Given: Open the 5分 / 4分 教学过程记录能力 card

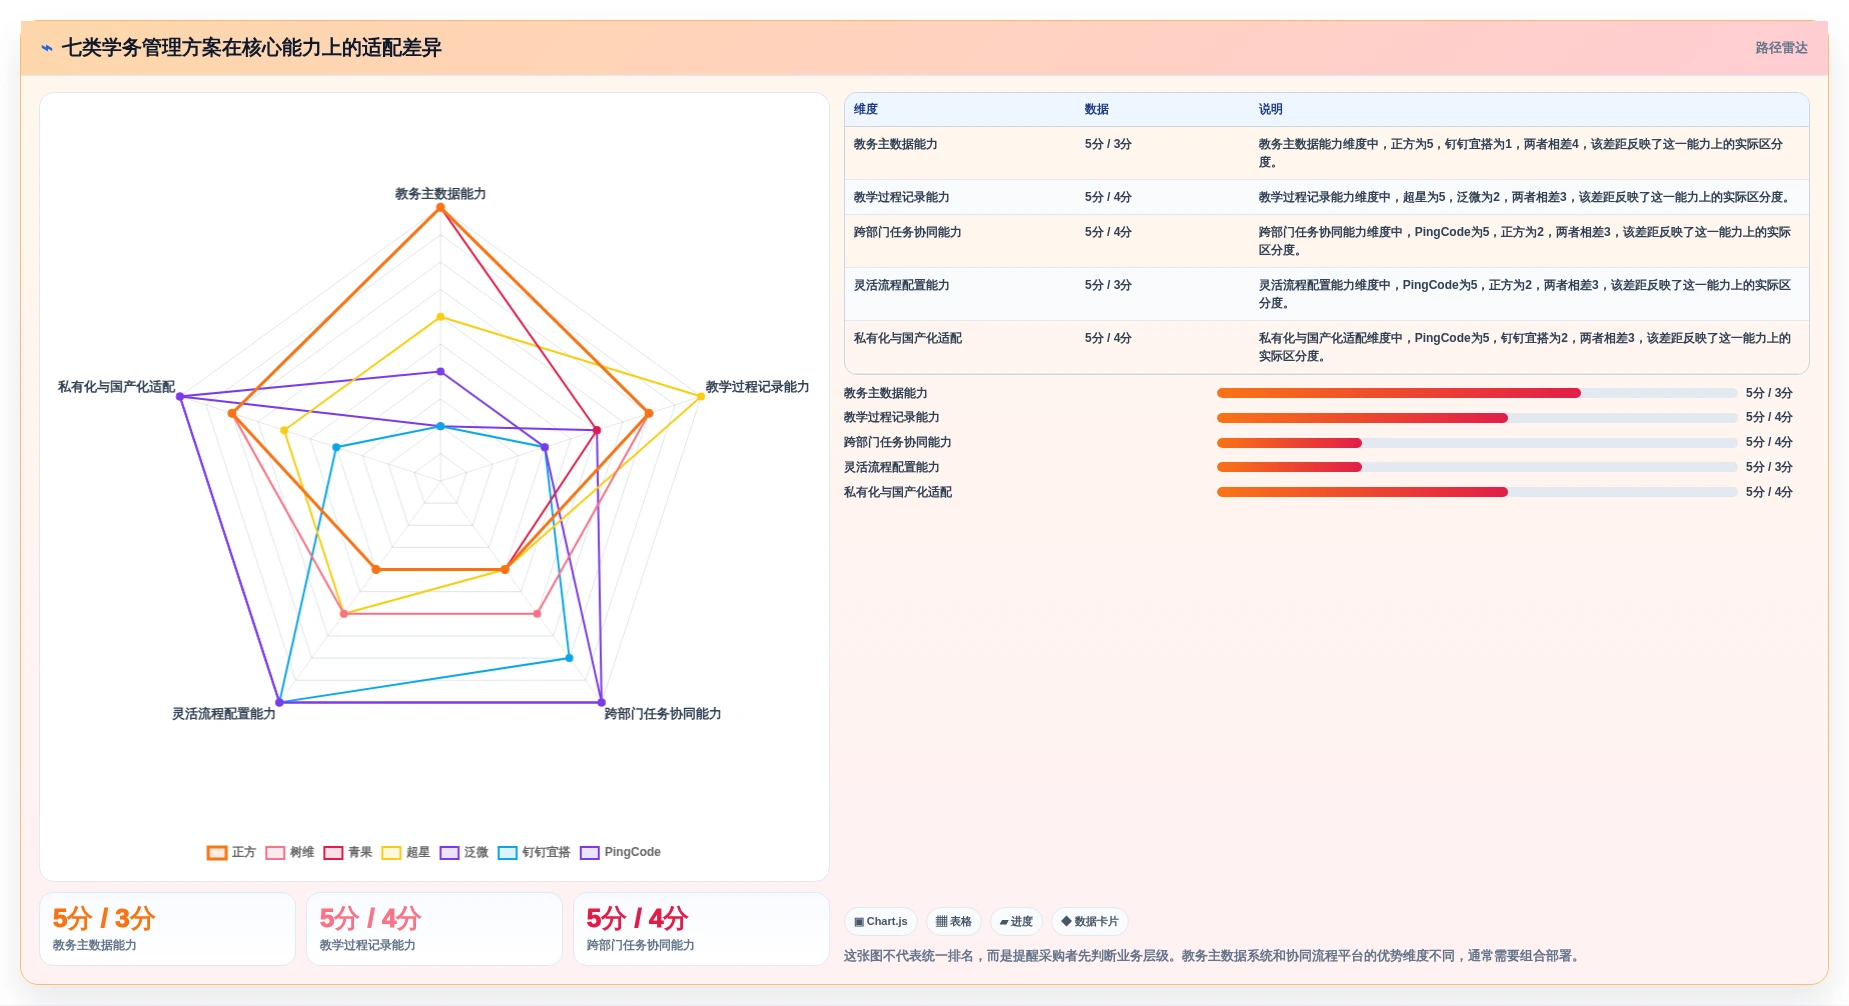Looking at the screenshot, I should 434,929.
